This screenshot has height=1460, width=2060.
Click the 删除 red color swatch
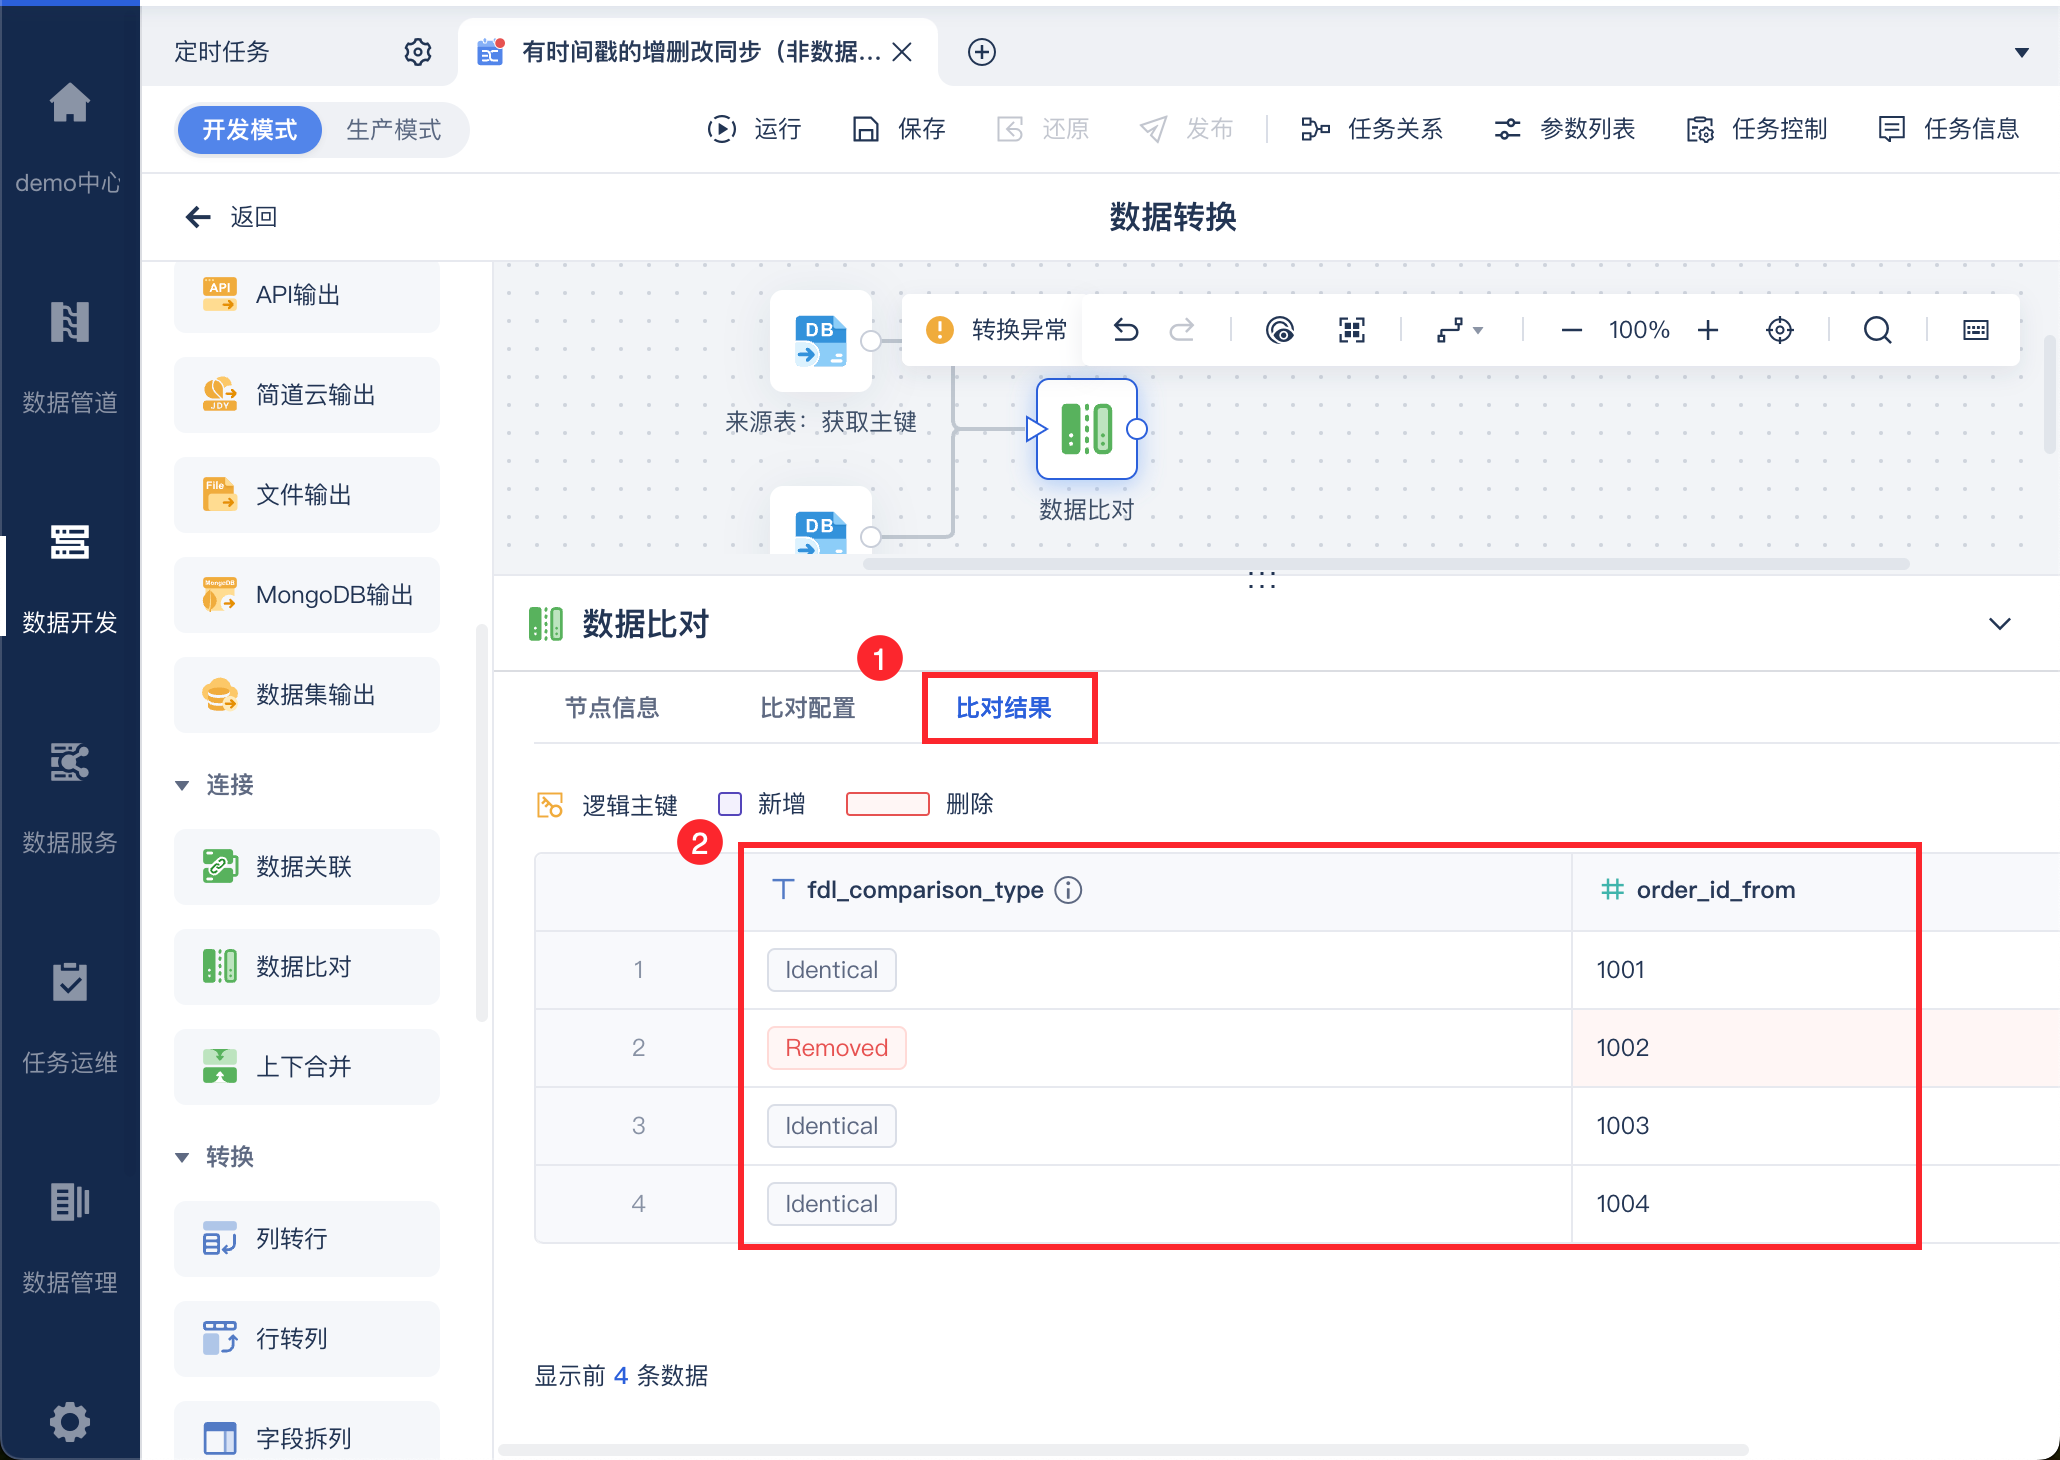point(887,804)
